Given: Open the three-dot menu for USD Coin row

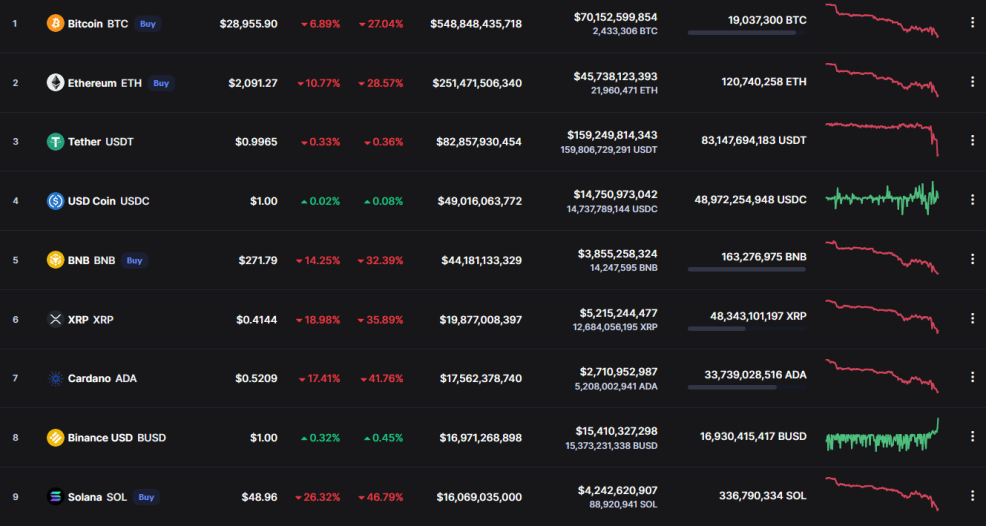Looking at the screenshot, I should click(x=972, y=200).
